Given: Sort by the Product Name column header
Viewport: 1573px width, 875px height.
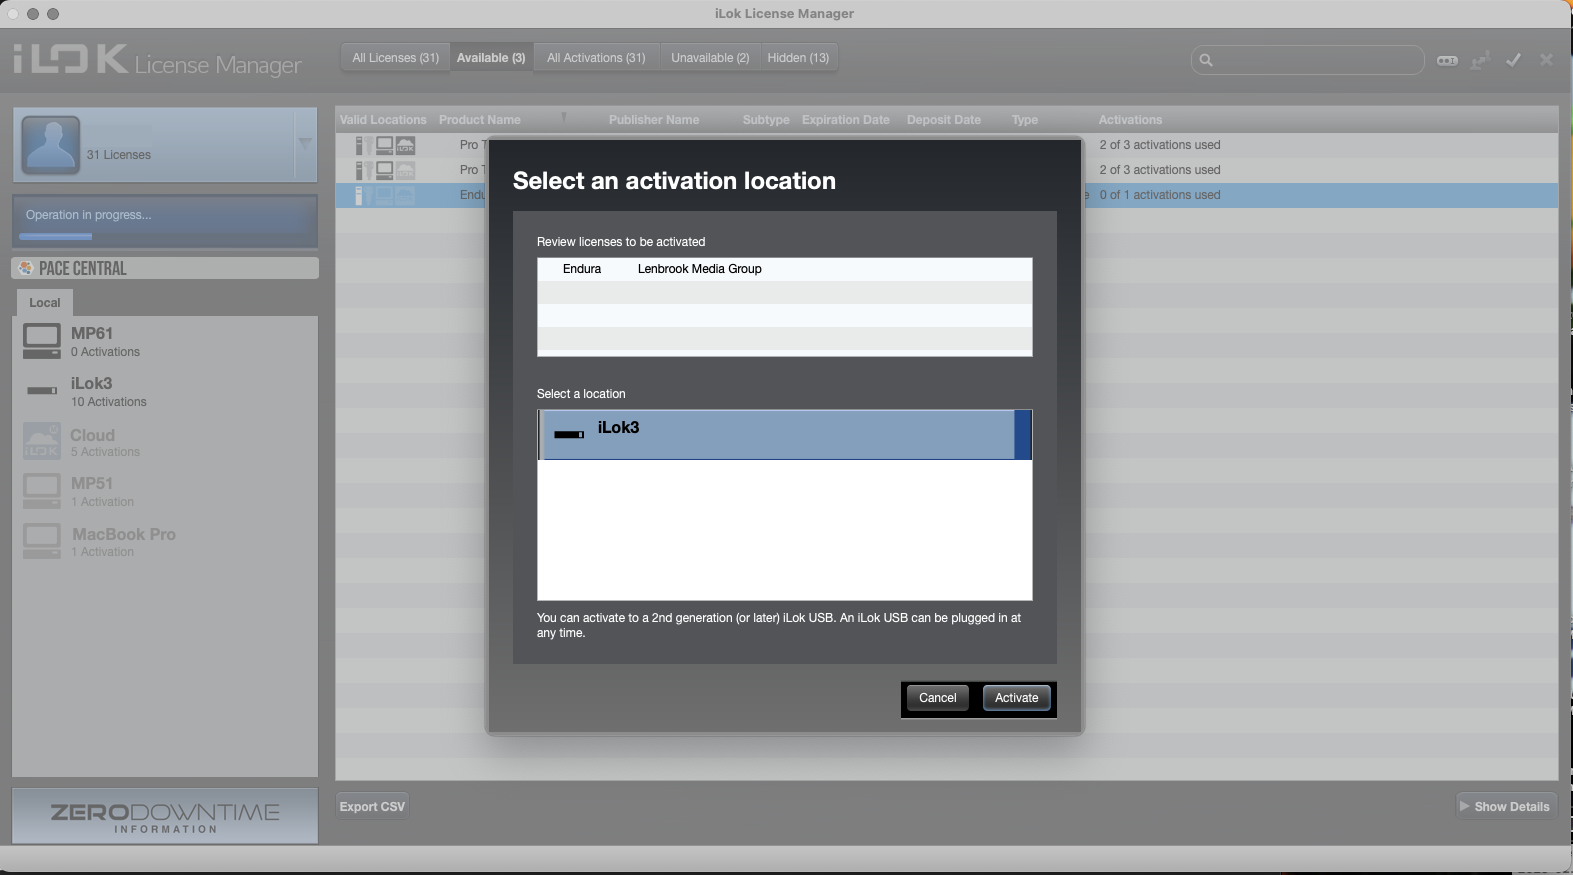Looking at the screenshot, I should click(480, 120).
